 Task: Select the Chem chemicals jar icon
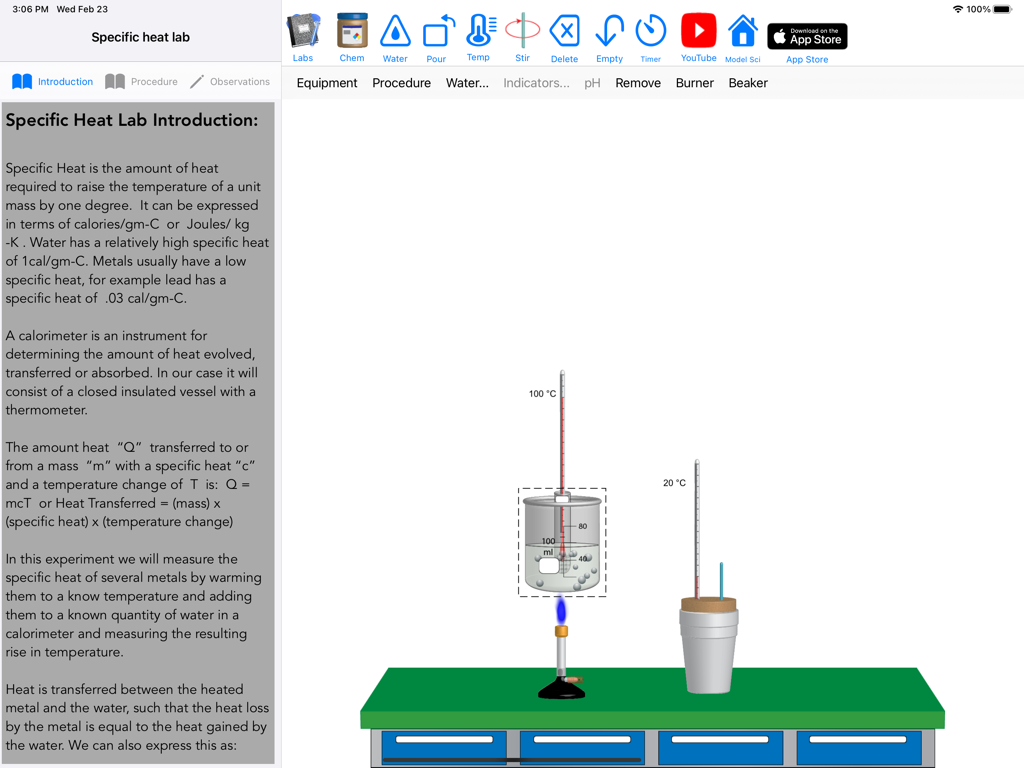351,30
